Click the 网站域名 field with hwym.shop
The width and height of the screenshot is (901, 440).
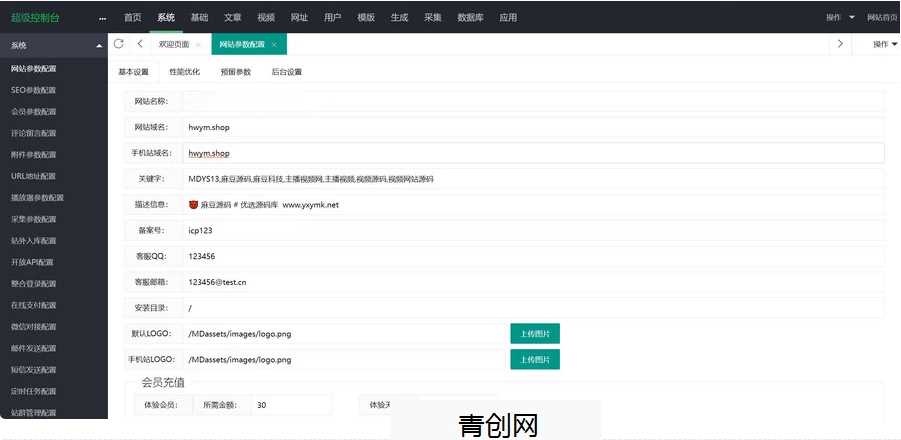(533, 127)
